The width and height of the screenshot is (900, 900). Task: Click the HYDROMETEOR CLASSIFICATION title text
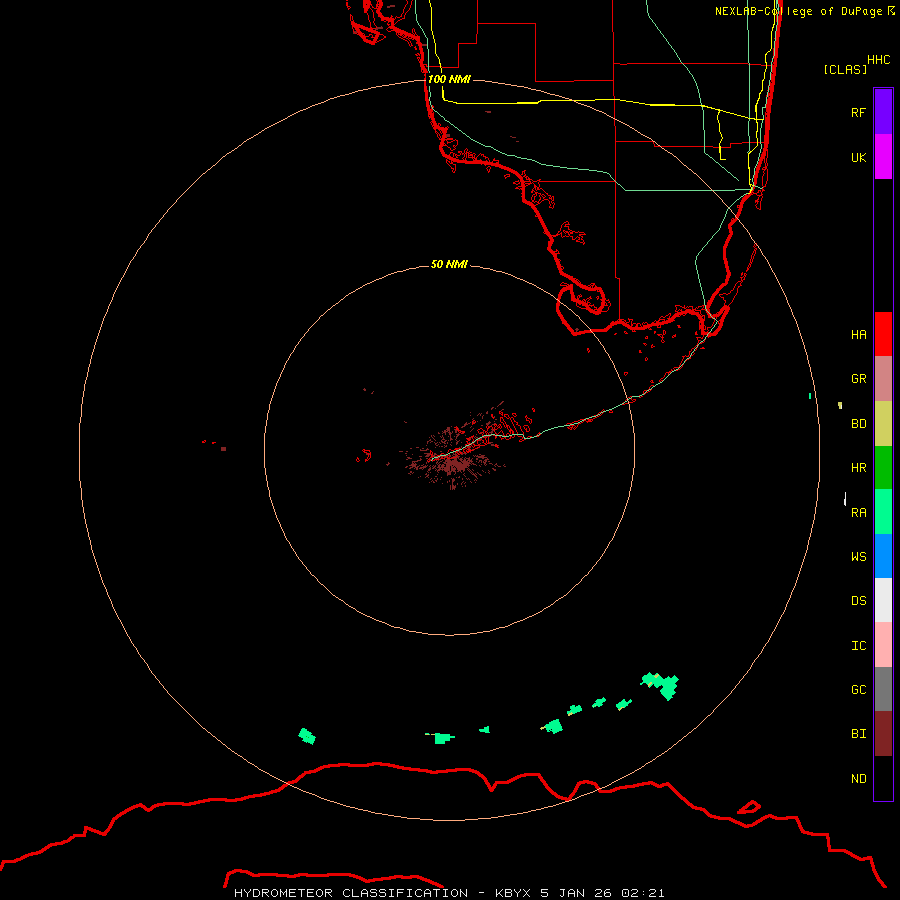point(351,893)
